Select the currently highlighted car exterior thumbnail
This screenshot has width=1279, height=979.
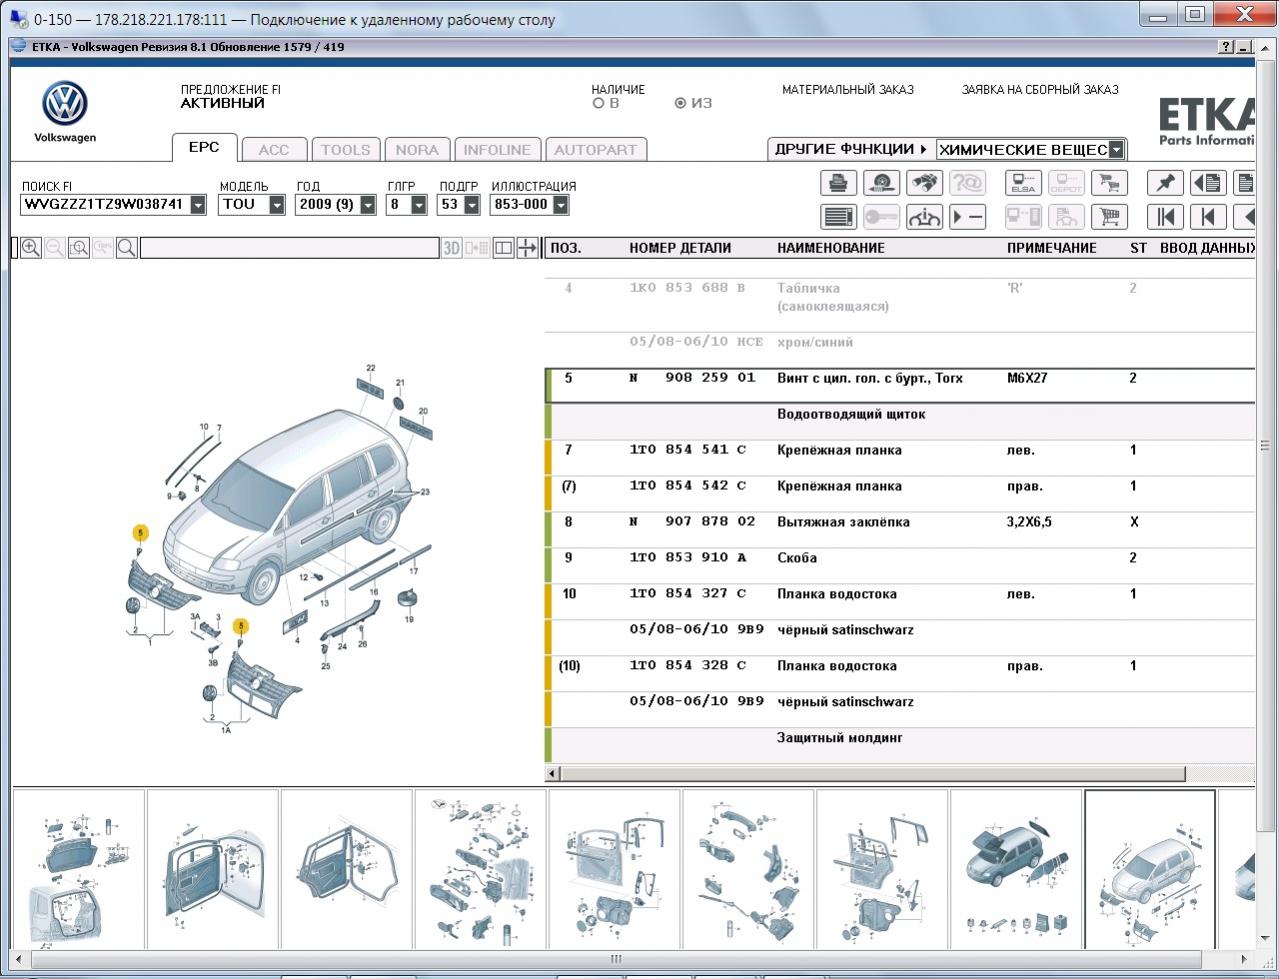point(1150,869)
